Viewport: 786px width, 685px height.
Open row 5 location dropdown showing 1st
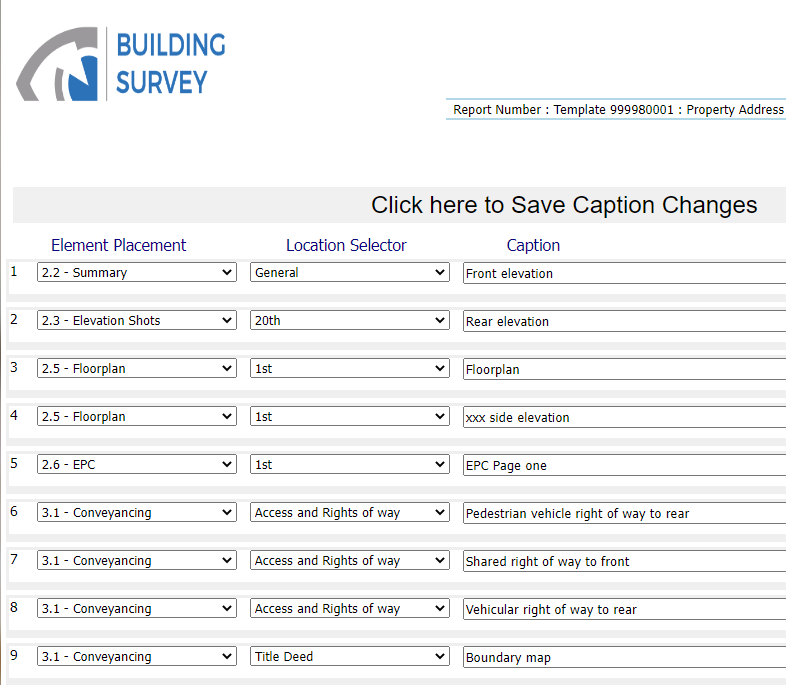coord(349,465)
